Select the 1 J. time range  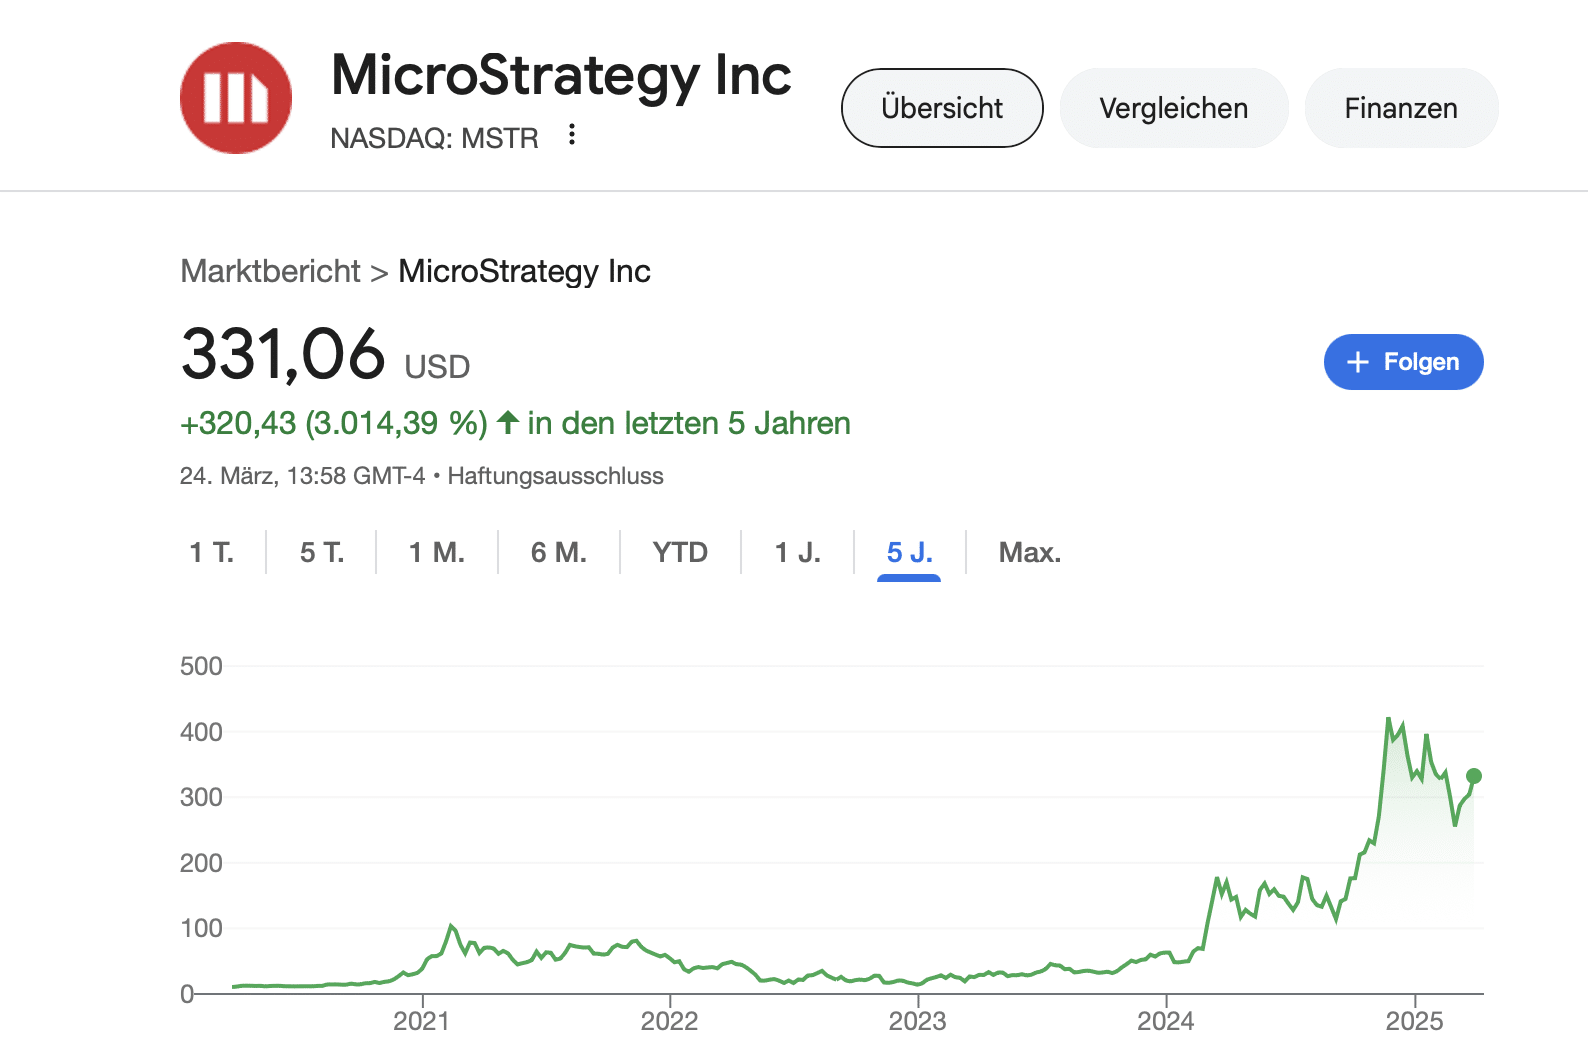click(798, 552)
